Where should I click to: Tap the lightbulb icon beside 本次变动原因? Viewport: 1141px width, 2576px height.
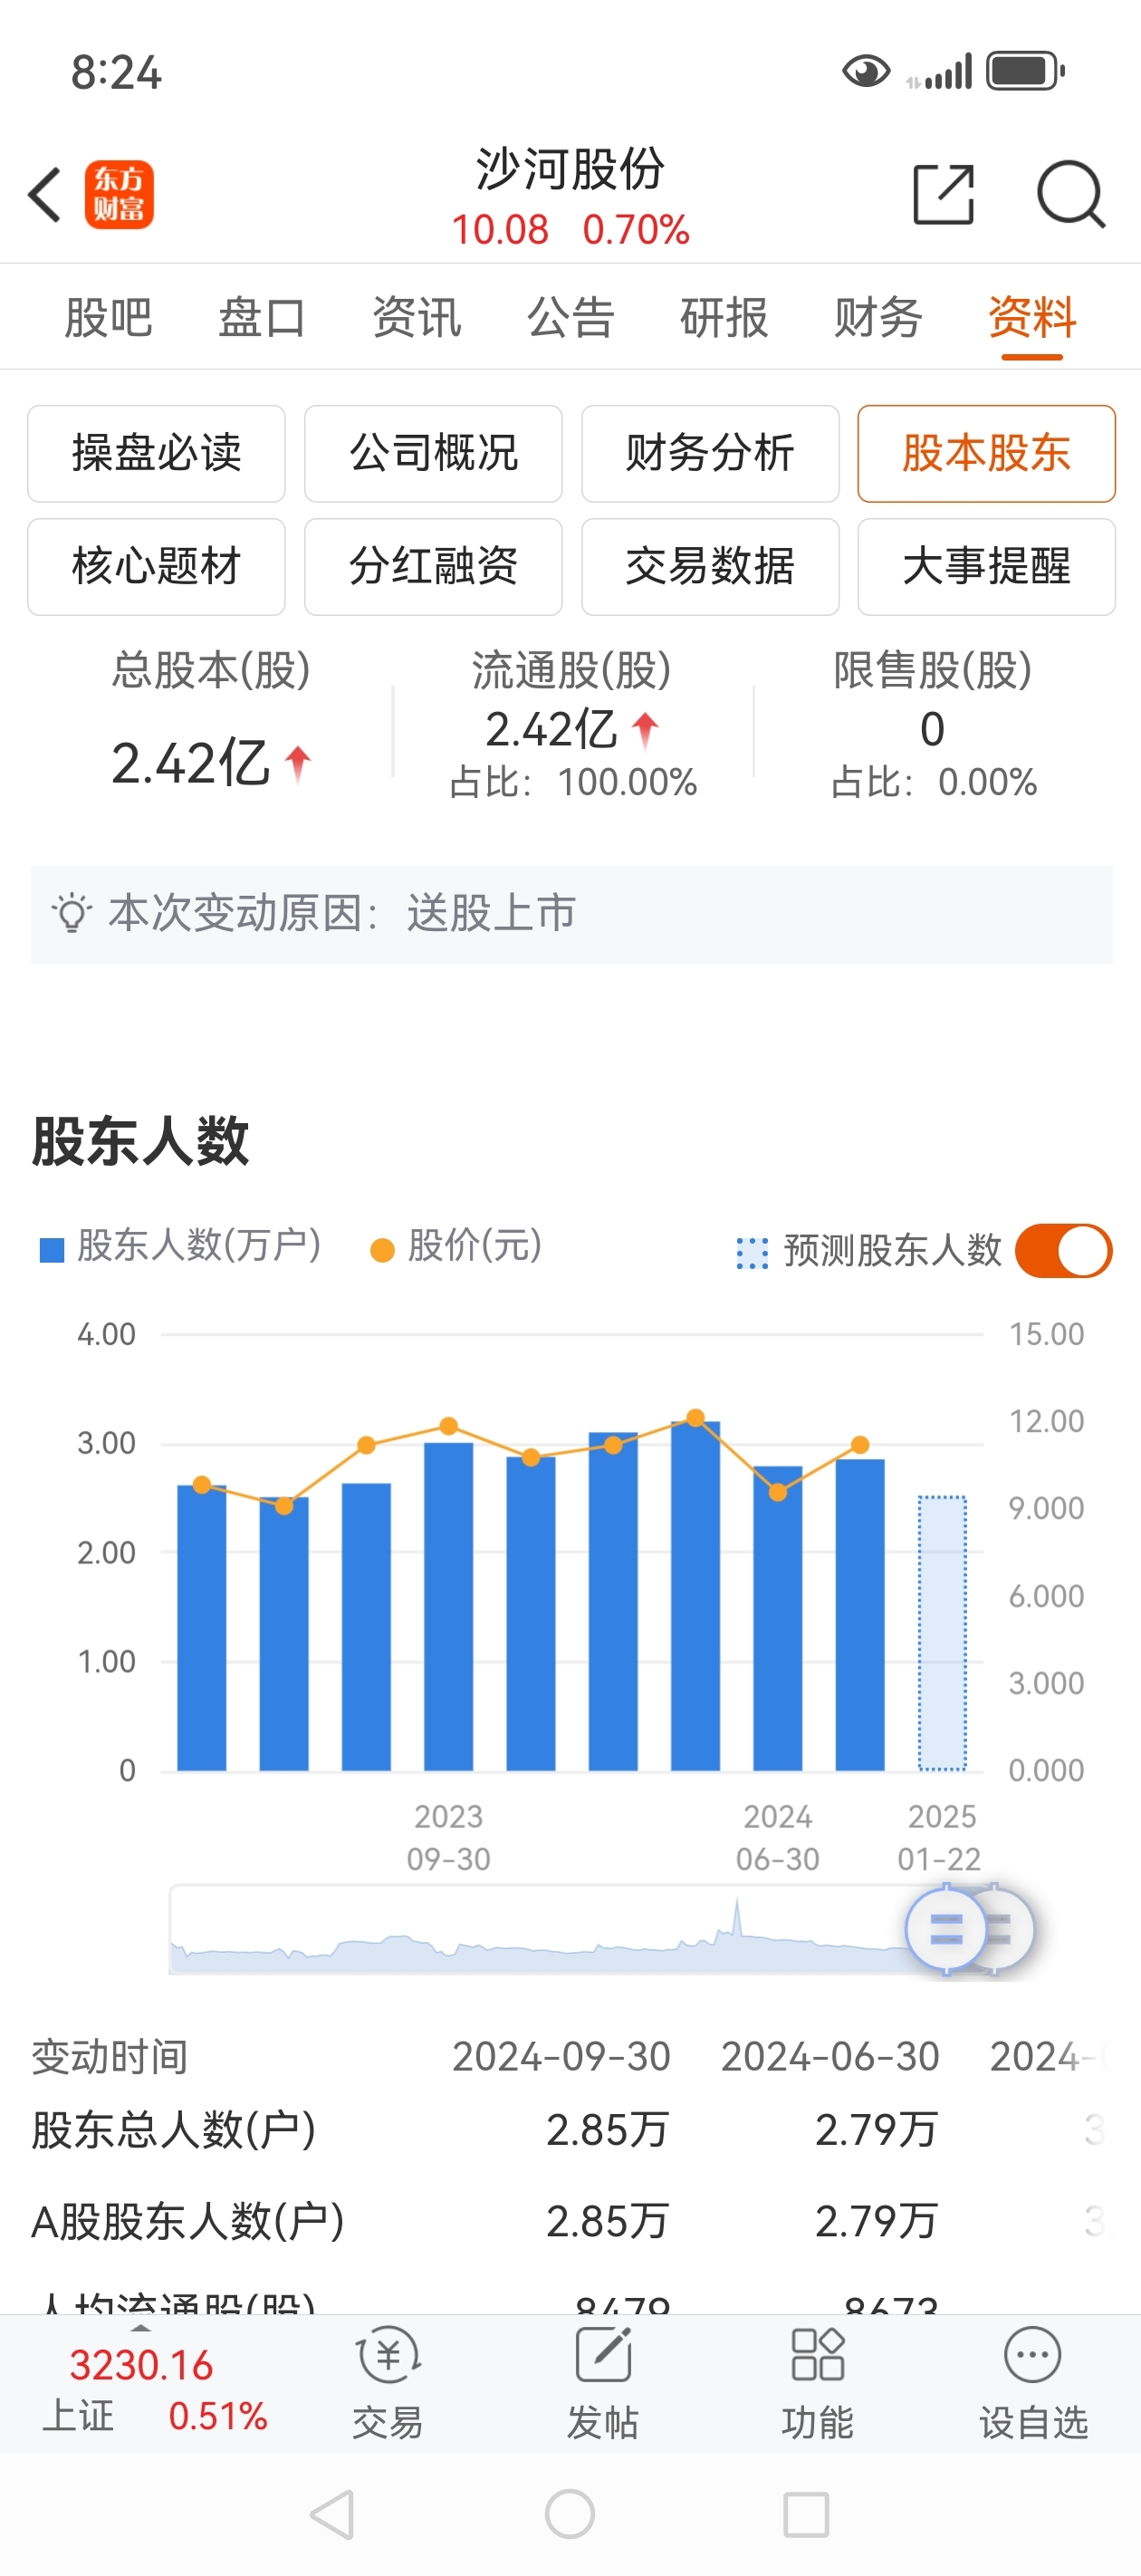pyautogui.click(x=71, y=913)
